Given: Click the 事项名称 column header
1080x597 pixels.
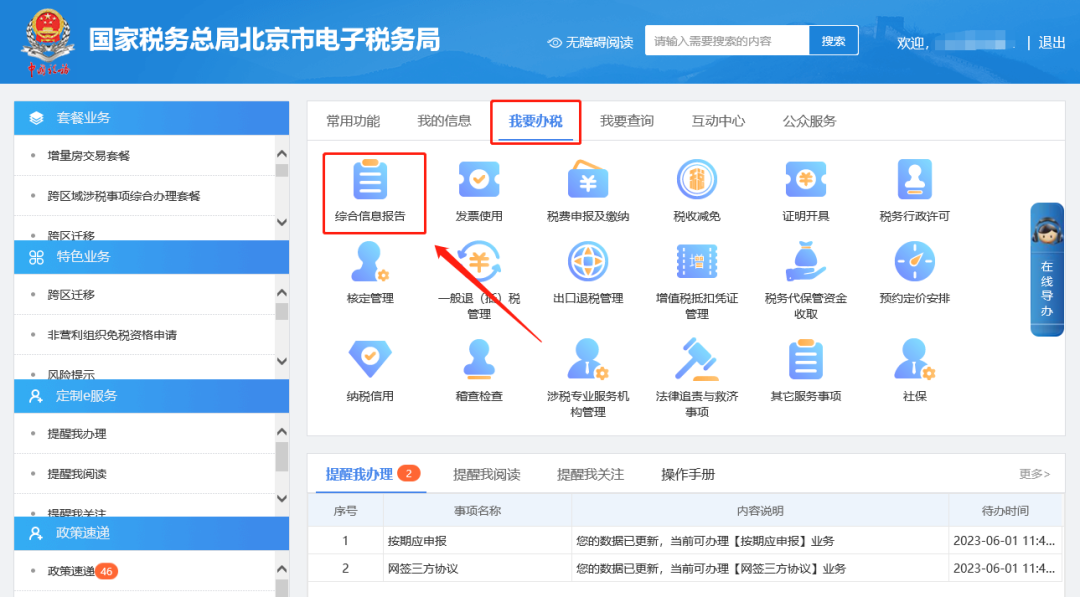Looking at the screenshot, I should (x=477, y=511).
